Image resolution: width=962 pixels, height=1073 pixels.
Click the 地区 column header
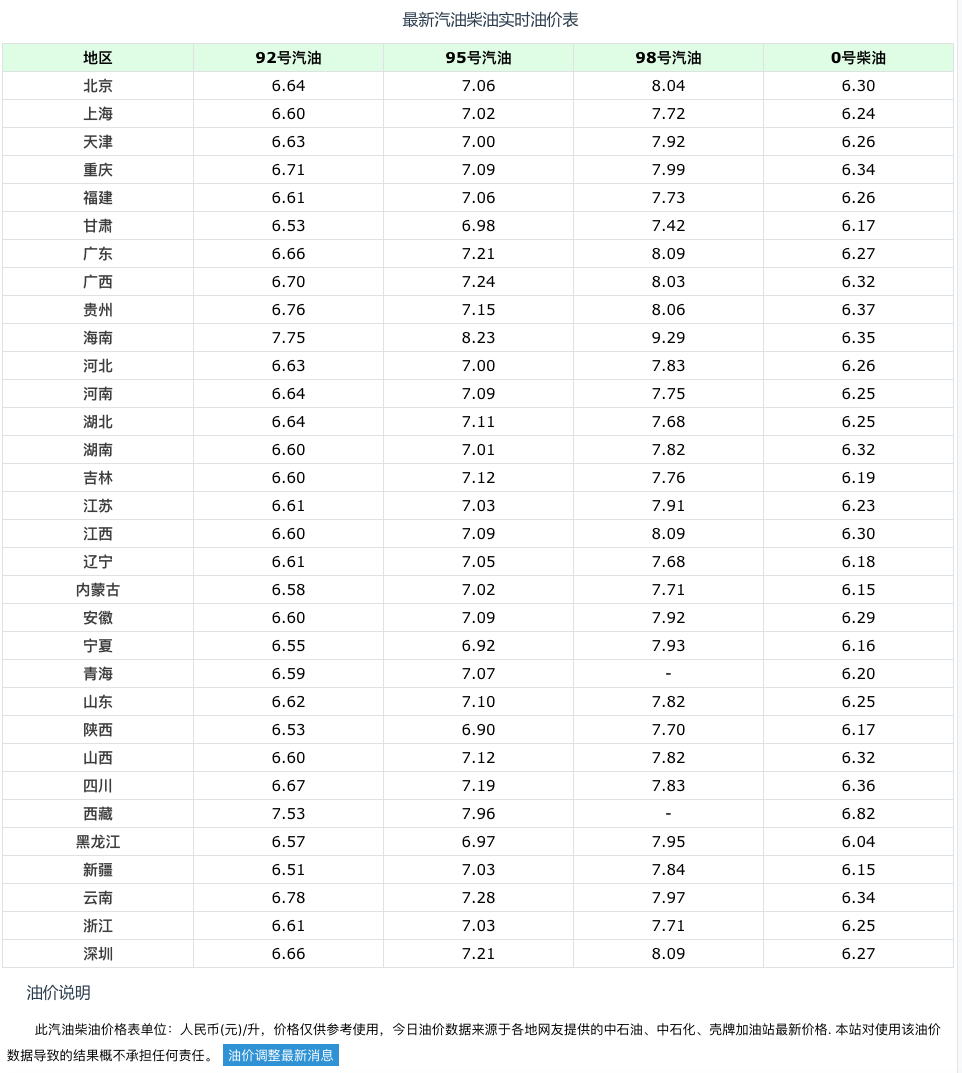point(98,58)
